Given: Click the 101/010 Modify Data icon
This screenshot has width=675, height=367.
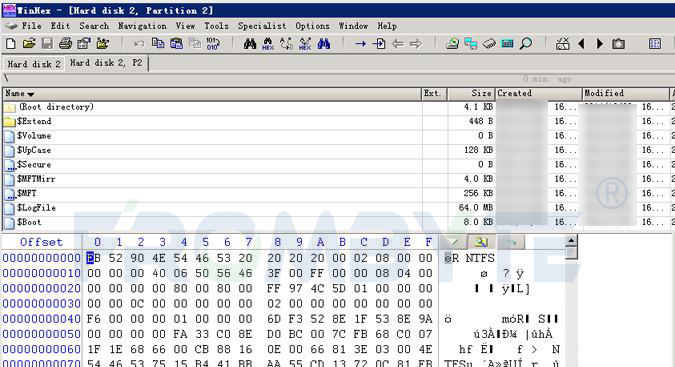Looking at the screenshot, I should coord(213,43).
